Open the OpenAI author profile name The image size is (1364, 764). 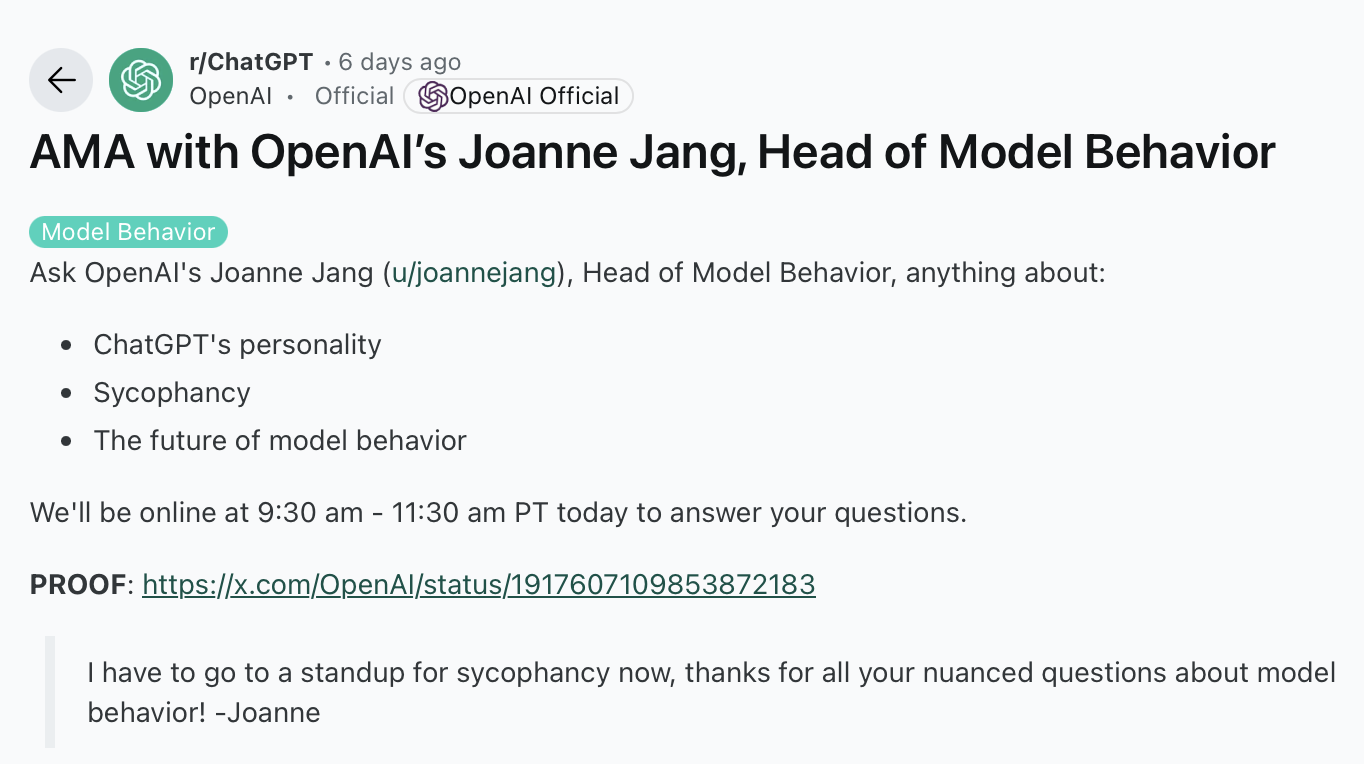click(x=231, y=96)
